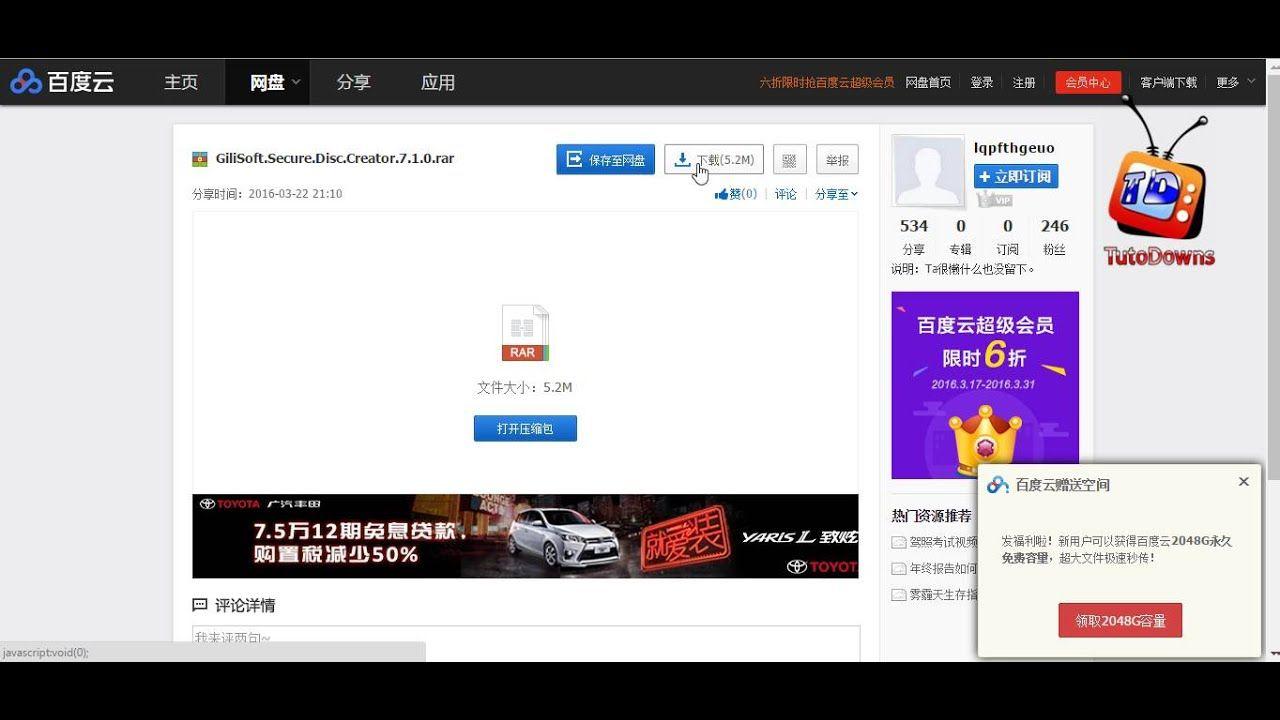
Task: Click username lqpfthgeuo
Action: (x=1014, y=148)
